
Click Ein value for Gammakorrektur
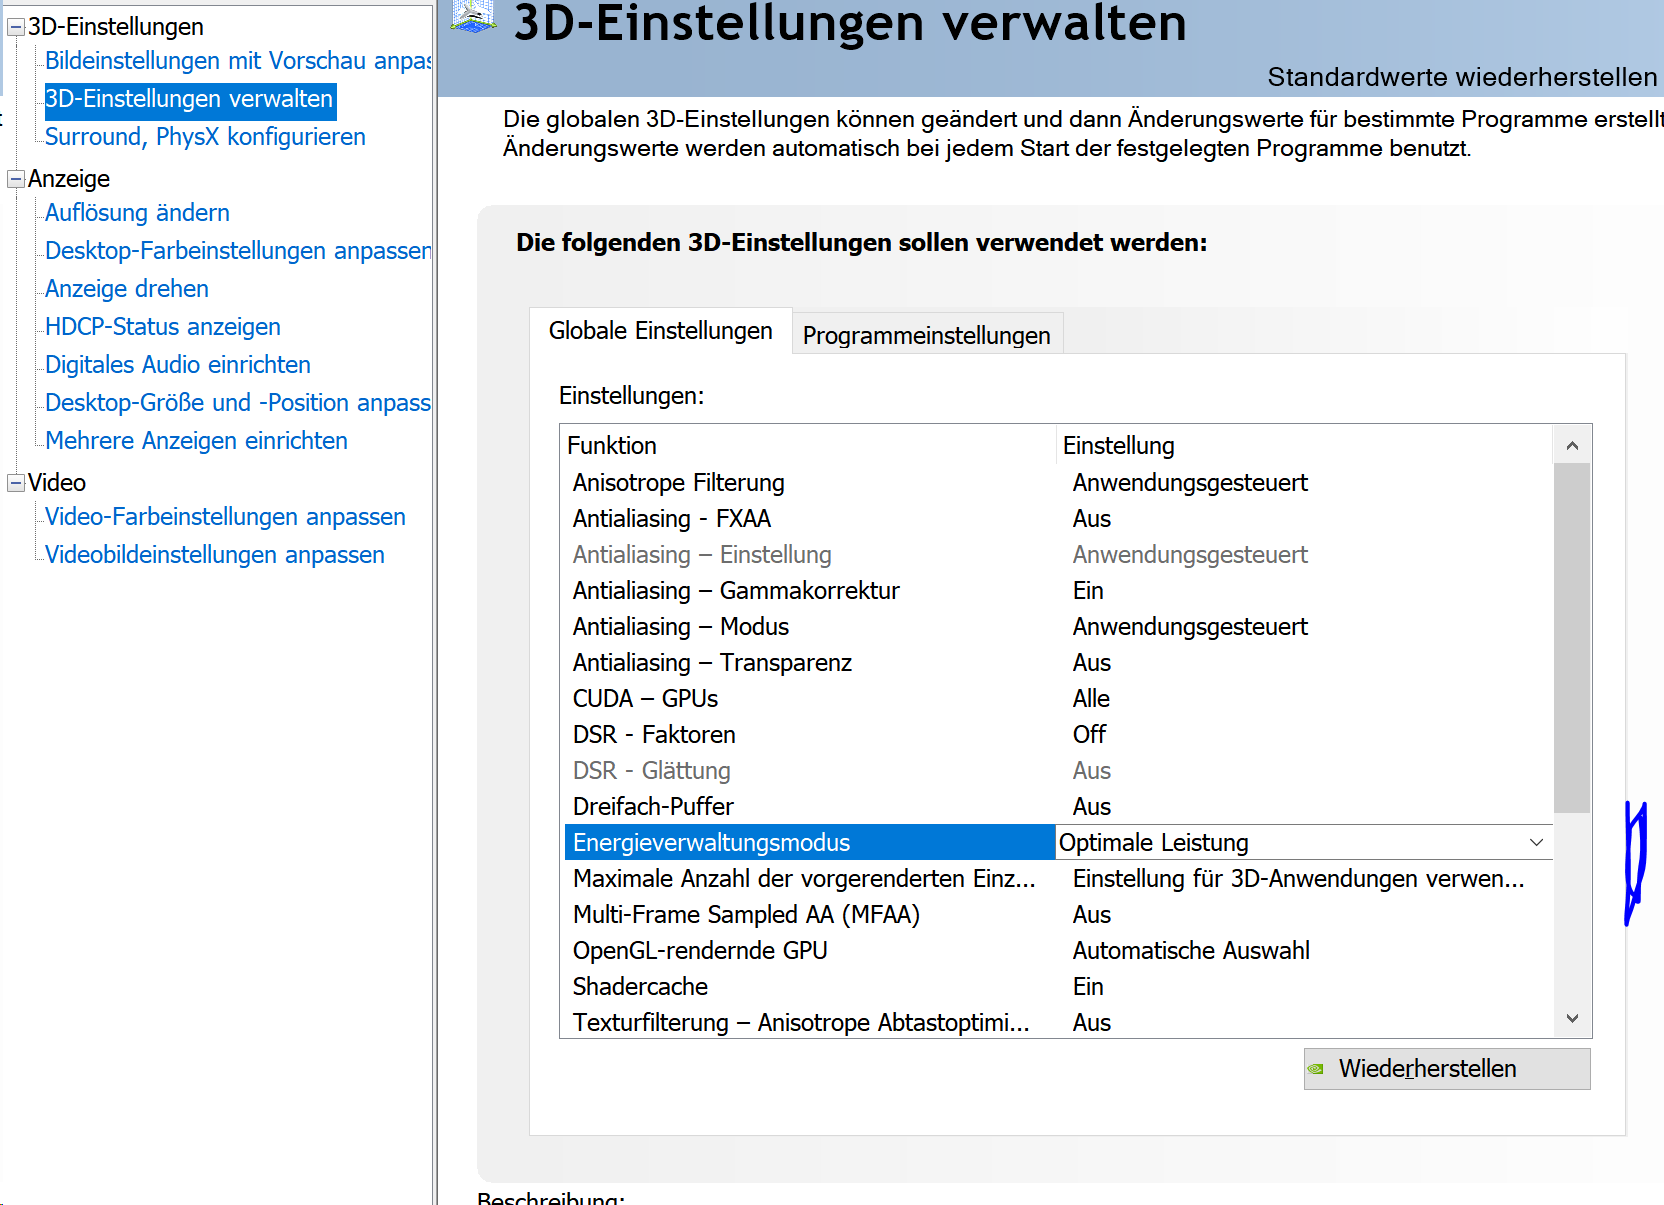[1088, 591]
